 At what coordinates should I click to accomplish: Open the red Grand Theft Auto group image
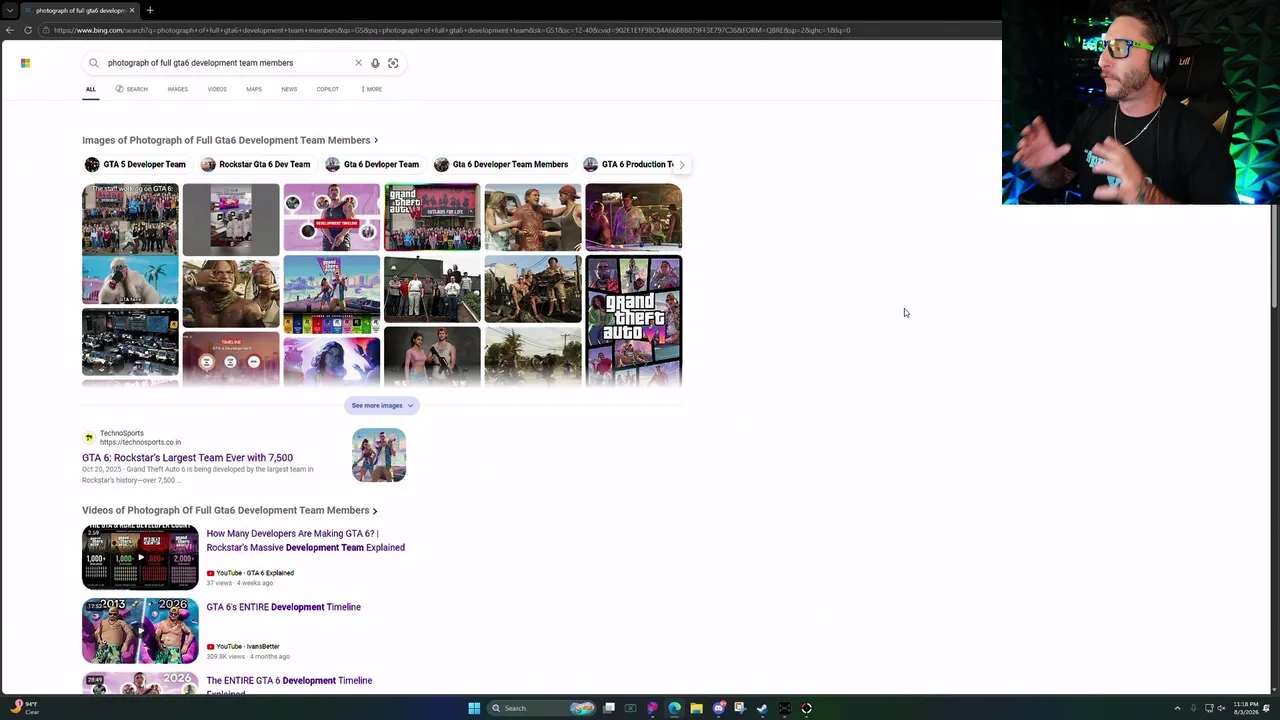(432, 217)
